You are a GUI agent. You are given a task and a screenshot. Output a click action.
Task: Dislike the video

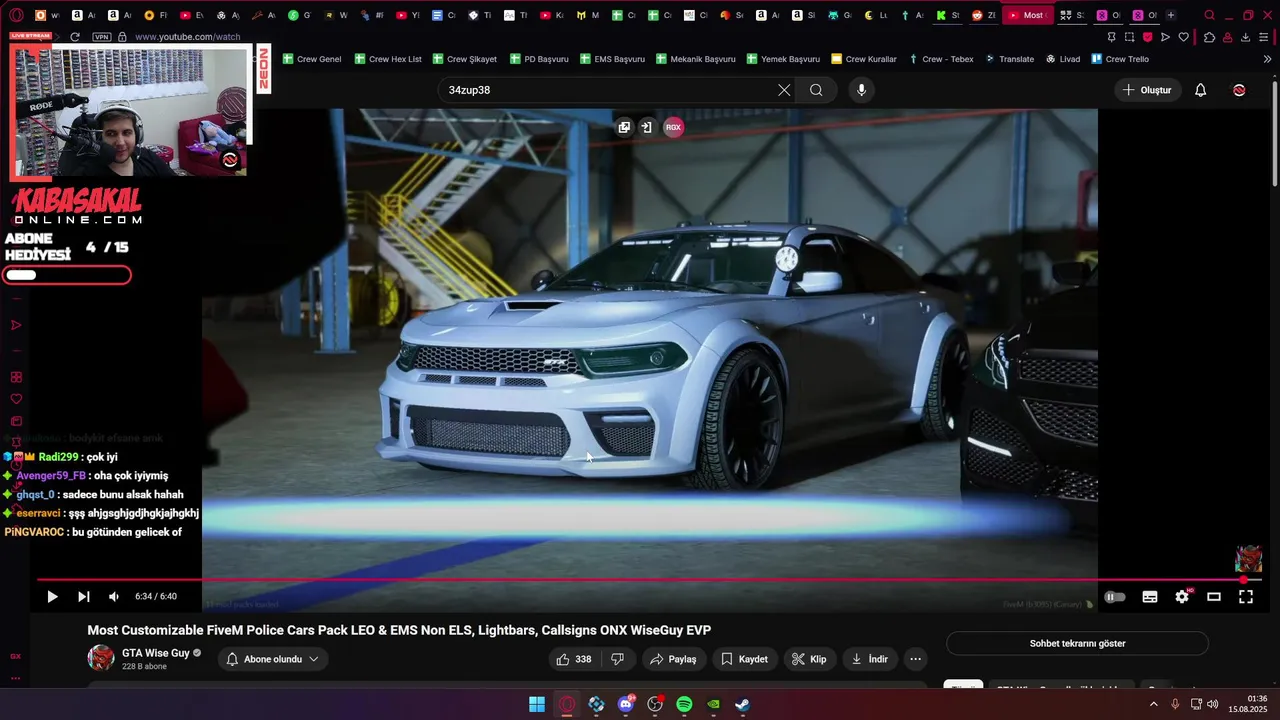tap(618, 659)
